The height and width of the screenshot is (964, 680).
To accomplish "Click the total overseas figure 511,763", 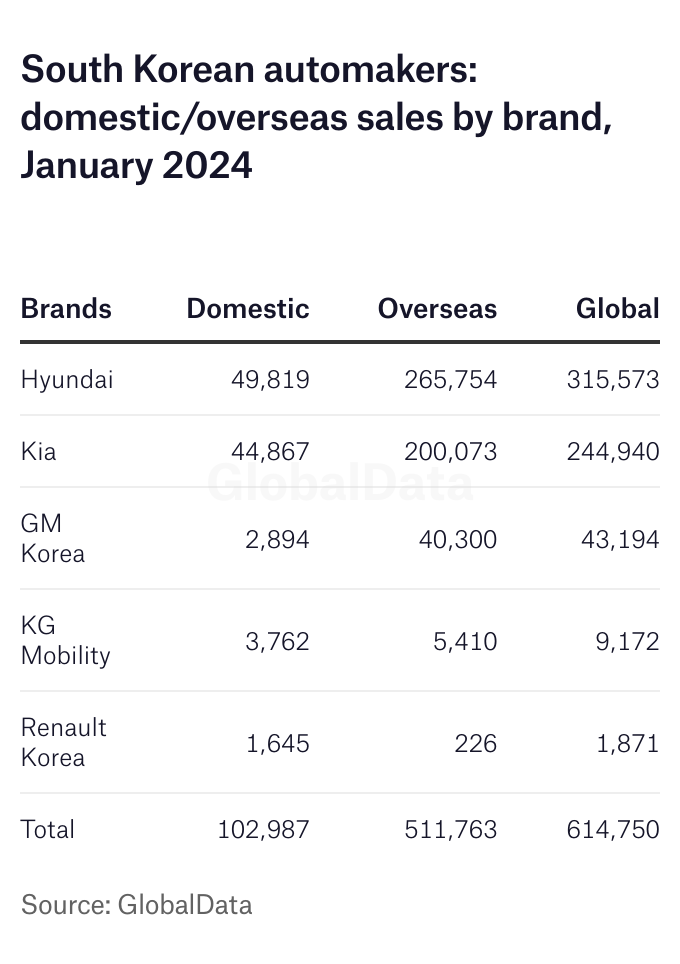I will (x=451, y=830).
